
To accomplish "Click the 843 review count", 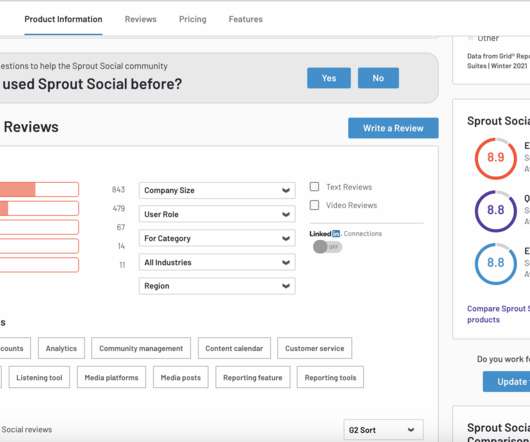I will pos(119,190).
